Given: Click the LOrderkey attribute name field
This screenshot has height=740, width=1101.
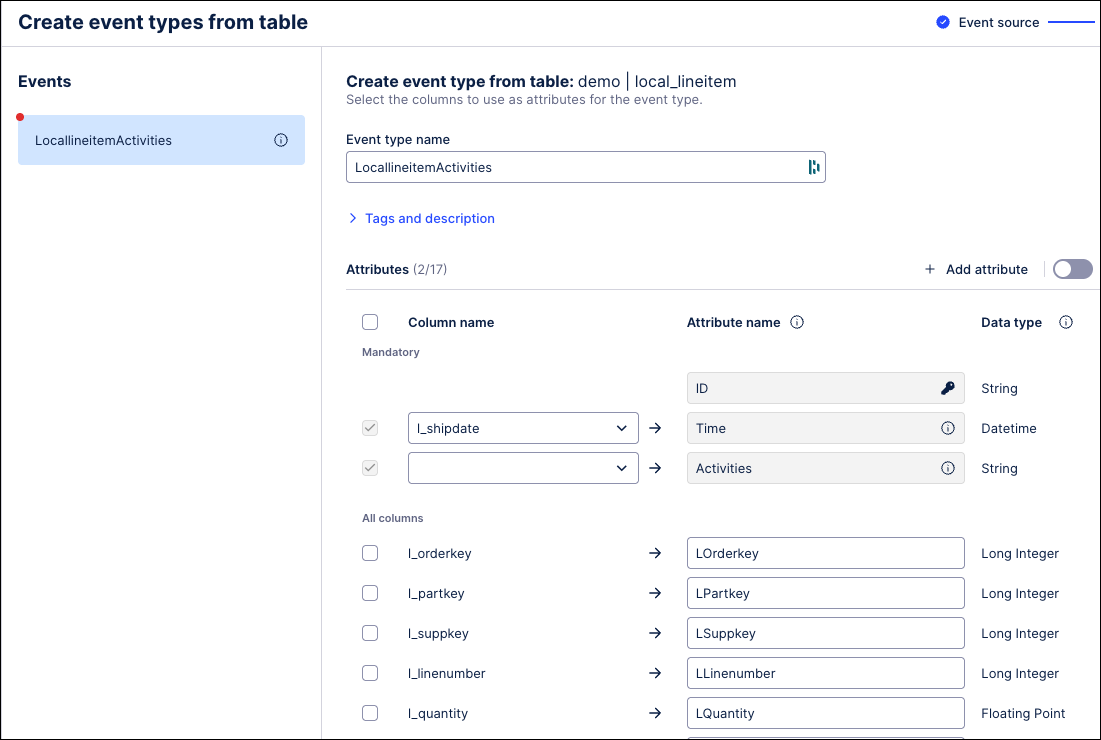Looking at the screenshot, I should [825, 553].
